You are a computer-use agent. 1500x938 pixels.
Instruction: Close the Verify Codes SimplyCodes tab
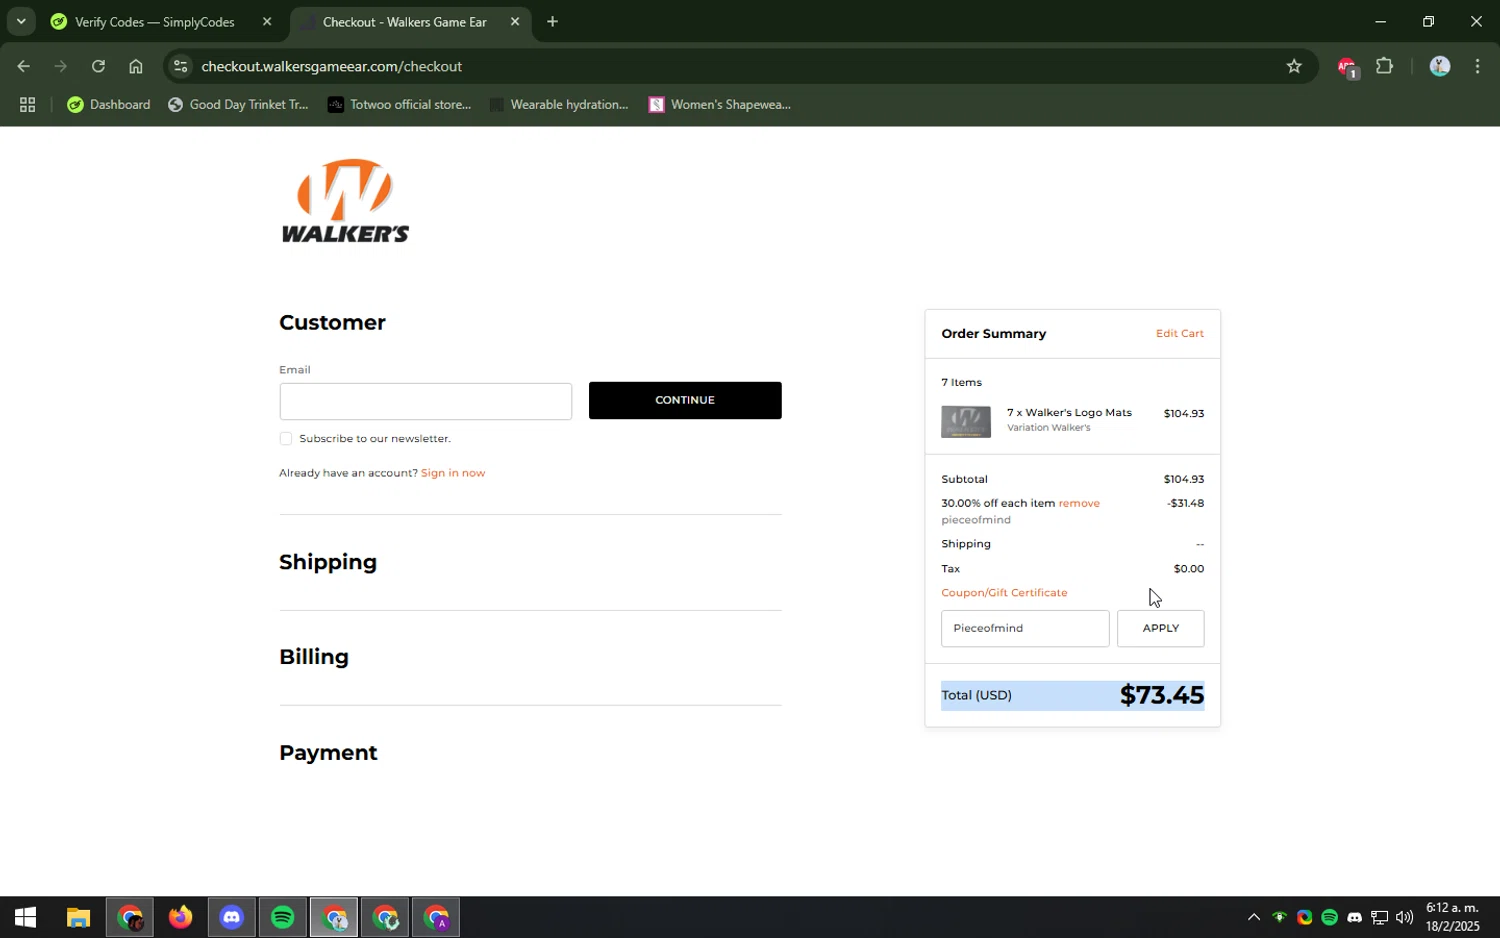pyautogui.click(x=266, y=22)
